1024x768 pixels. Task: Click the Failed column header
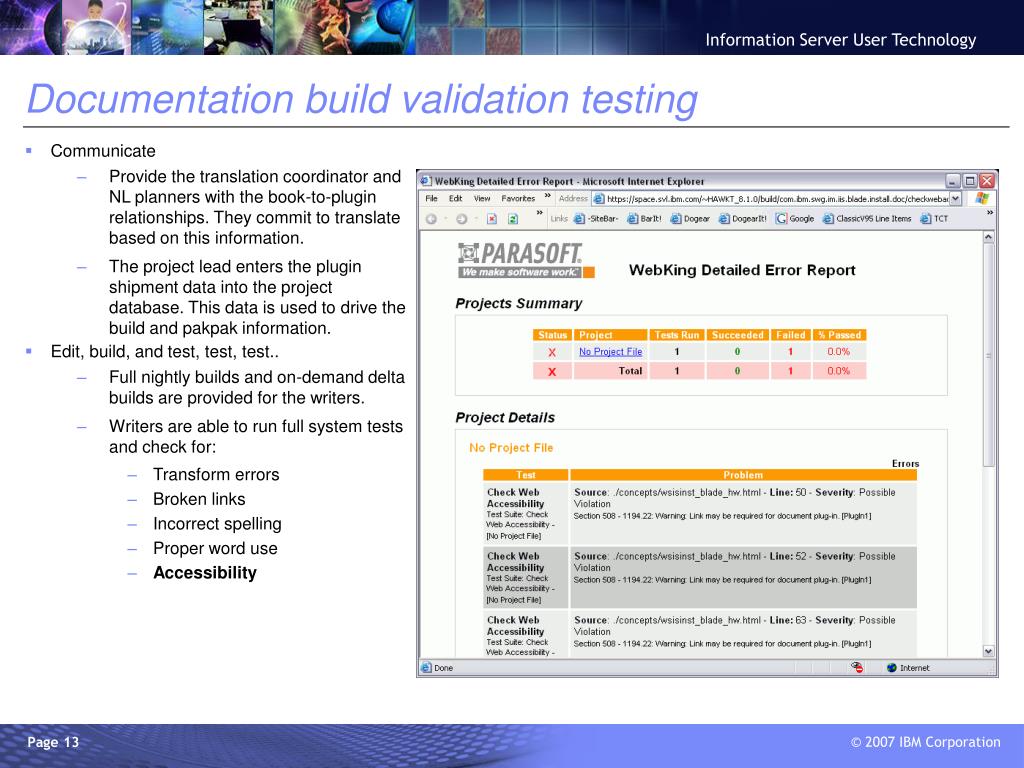790,335
